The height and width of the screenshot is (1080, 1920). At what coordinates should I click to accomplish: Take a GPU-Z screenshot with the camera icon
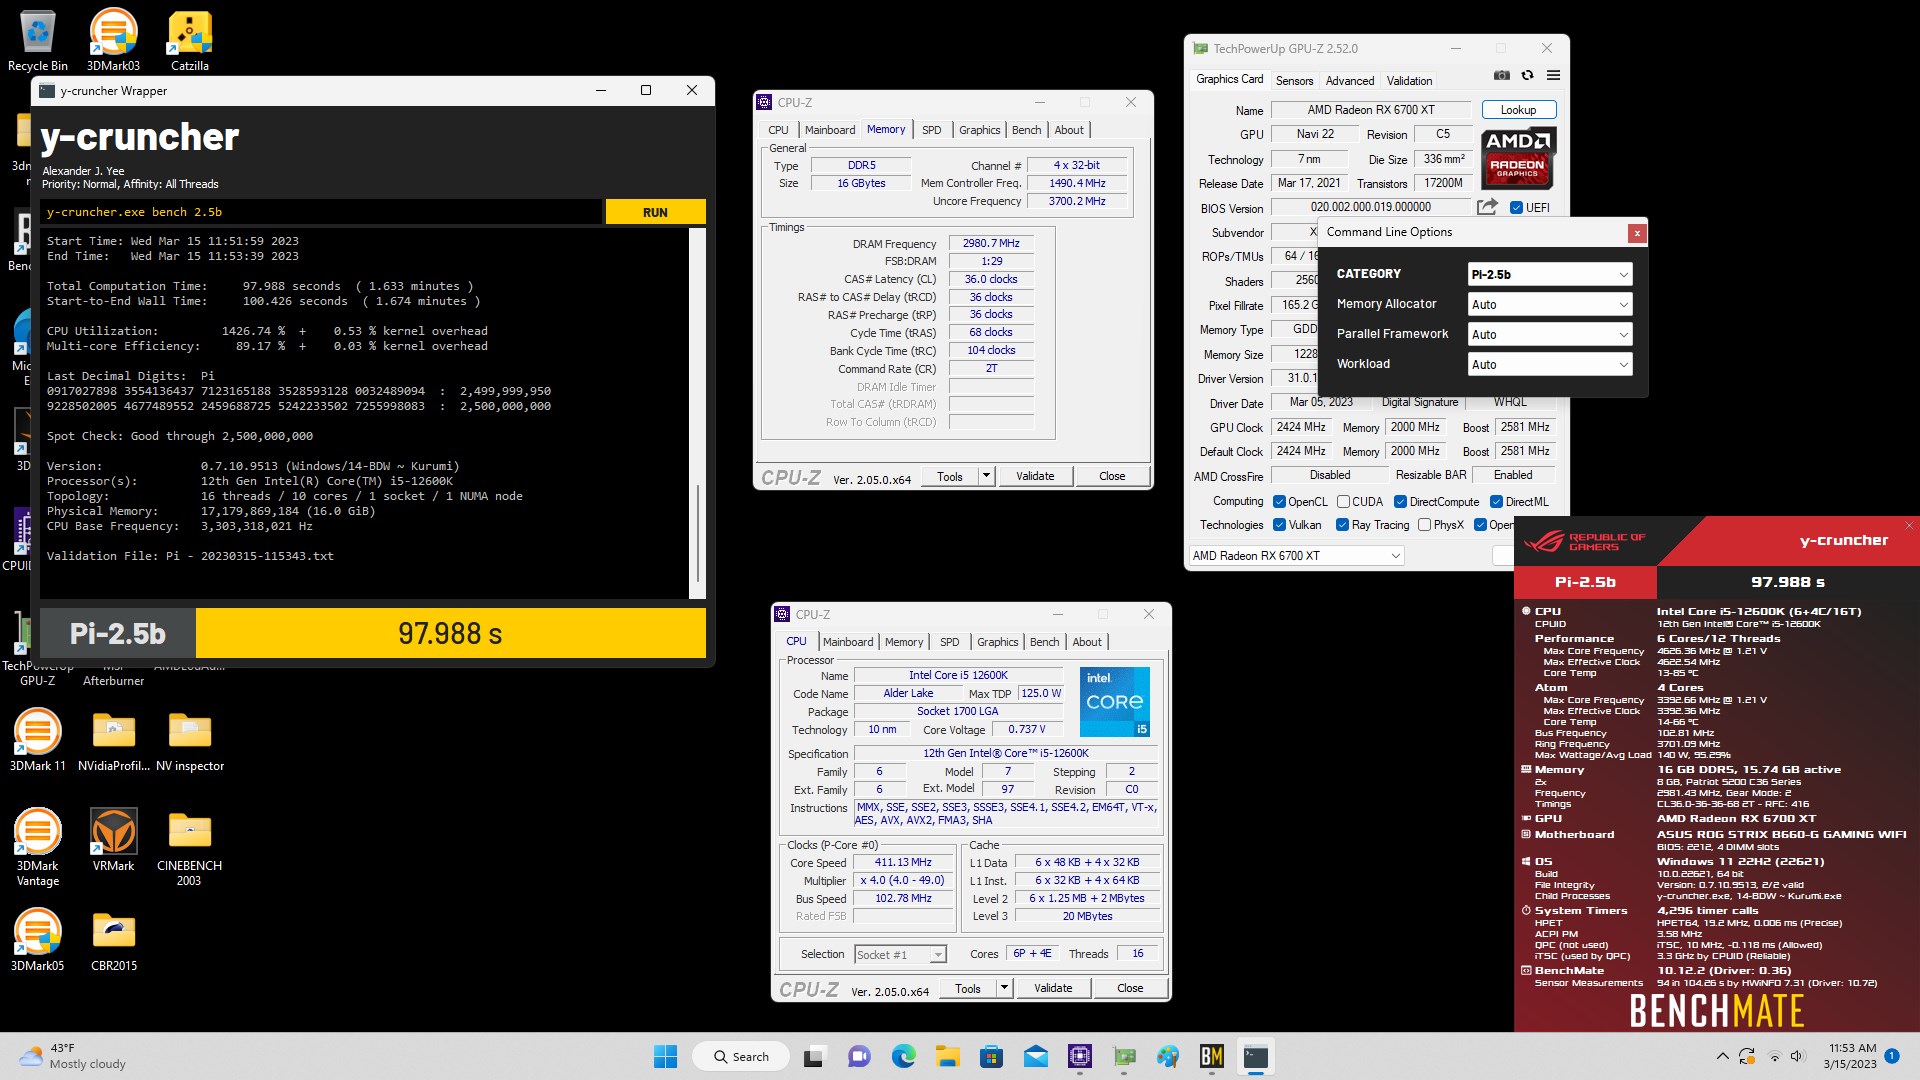pyautogui.click(x=1501, y=75)
